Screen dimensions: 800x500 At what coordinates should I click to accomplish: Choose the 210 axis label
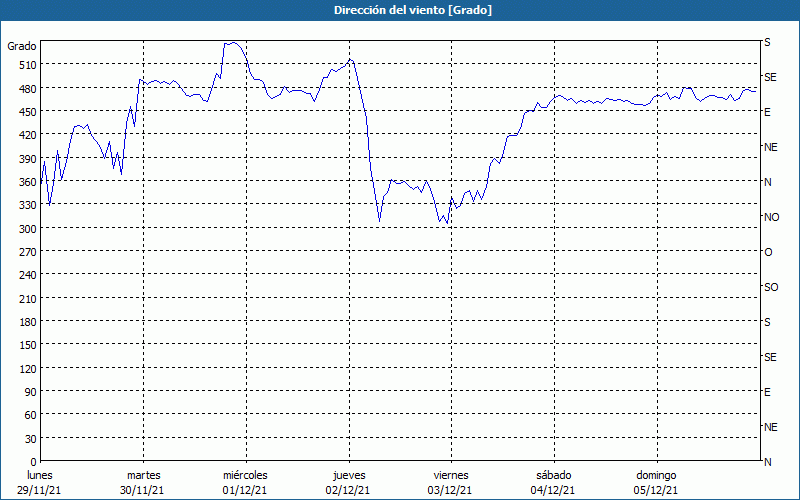pyautogui.click(x=29, y=299)
